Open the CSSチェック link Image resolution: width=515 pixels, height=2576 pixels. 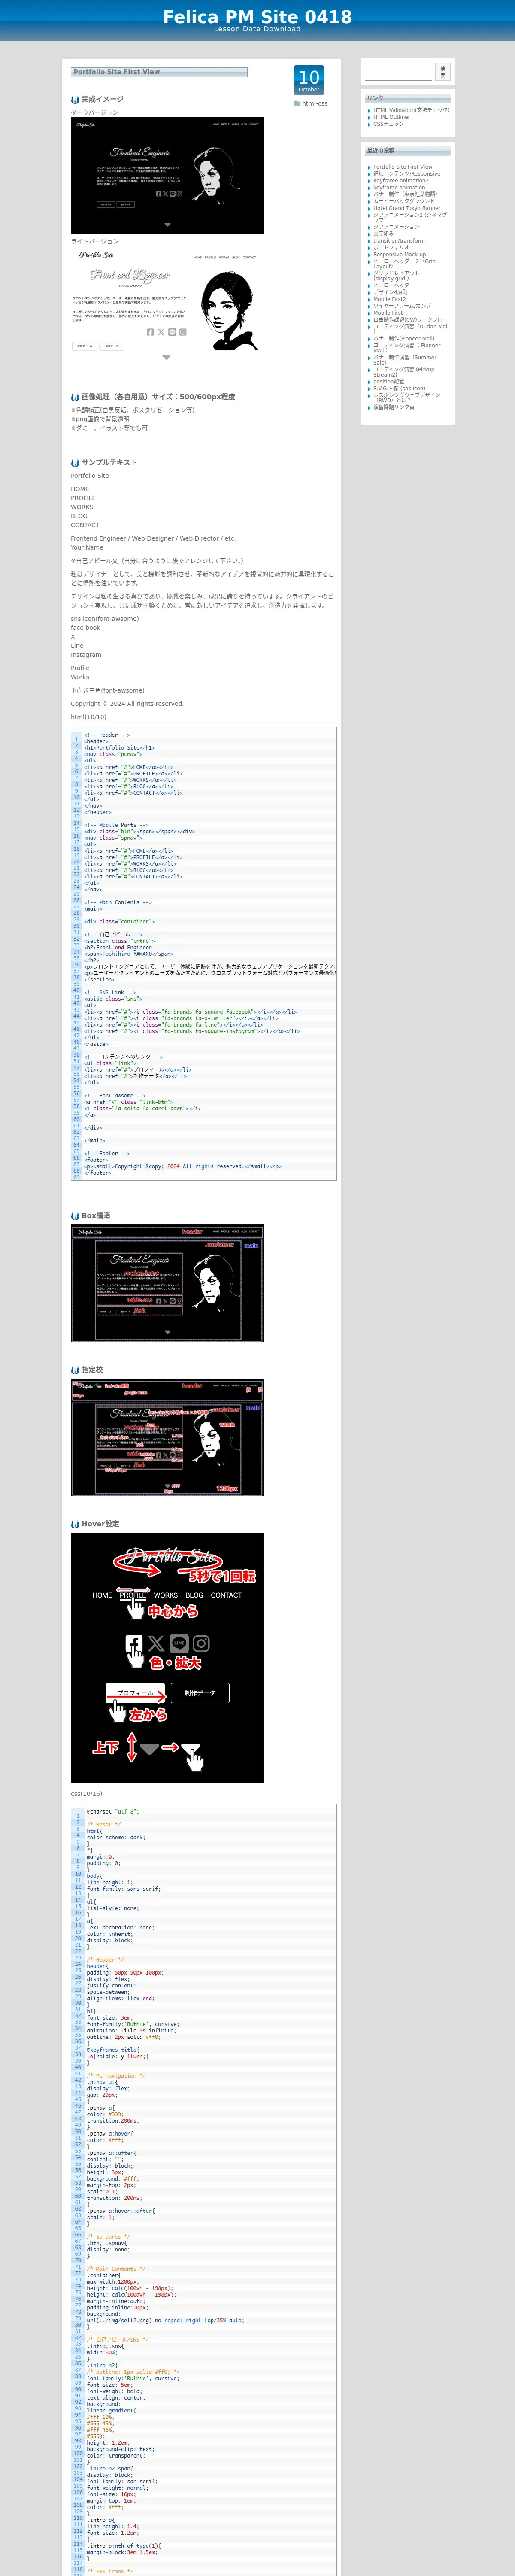coord(389,124)
